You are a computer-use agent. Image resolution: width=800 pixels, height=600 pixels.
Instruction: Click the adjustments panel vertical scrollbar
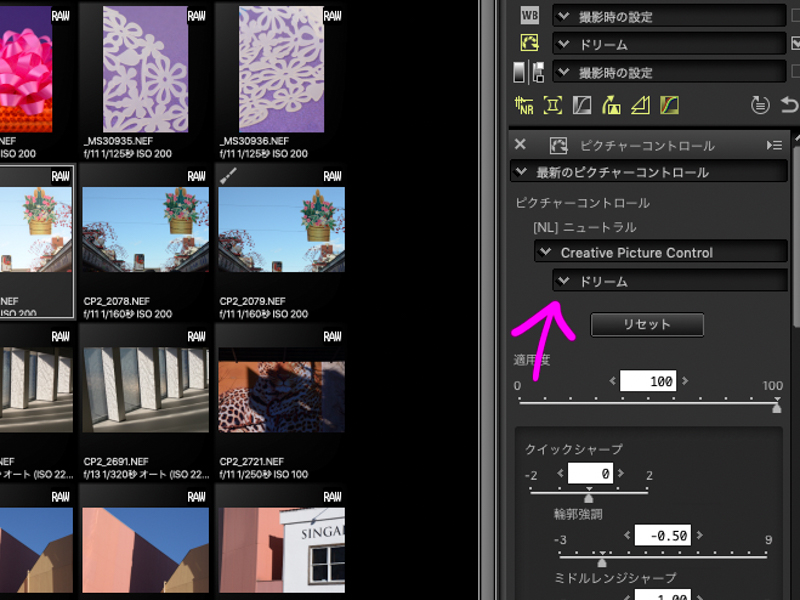(796, 235)
